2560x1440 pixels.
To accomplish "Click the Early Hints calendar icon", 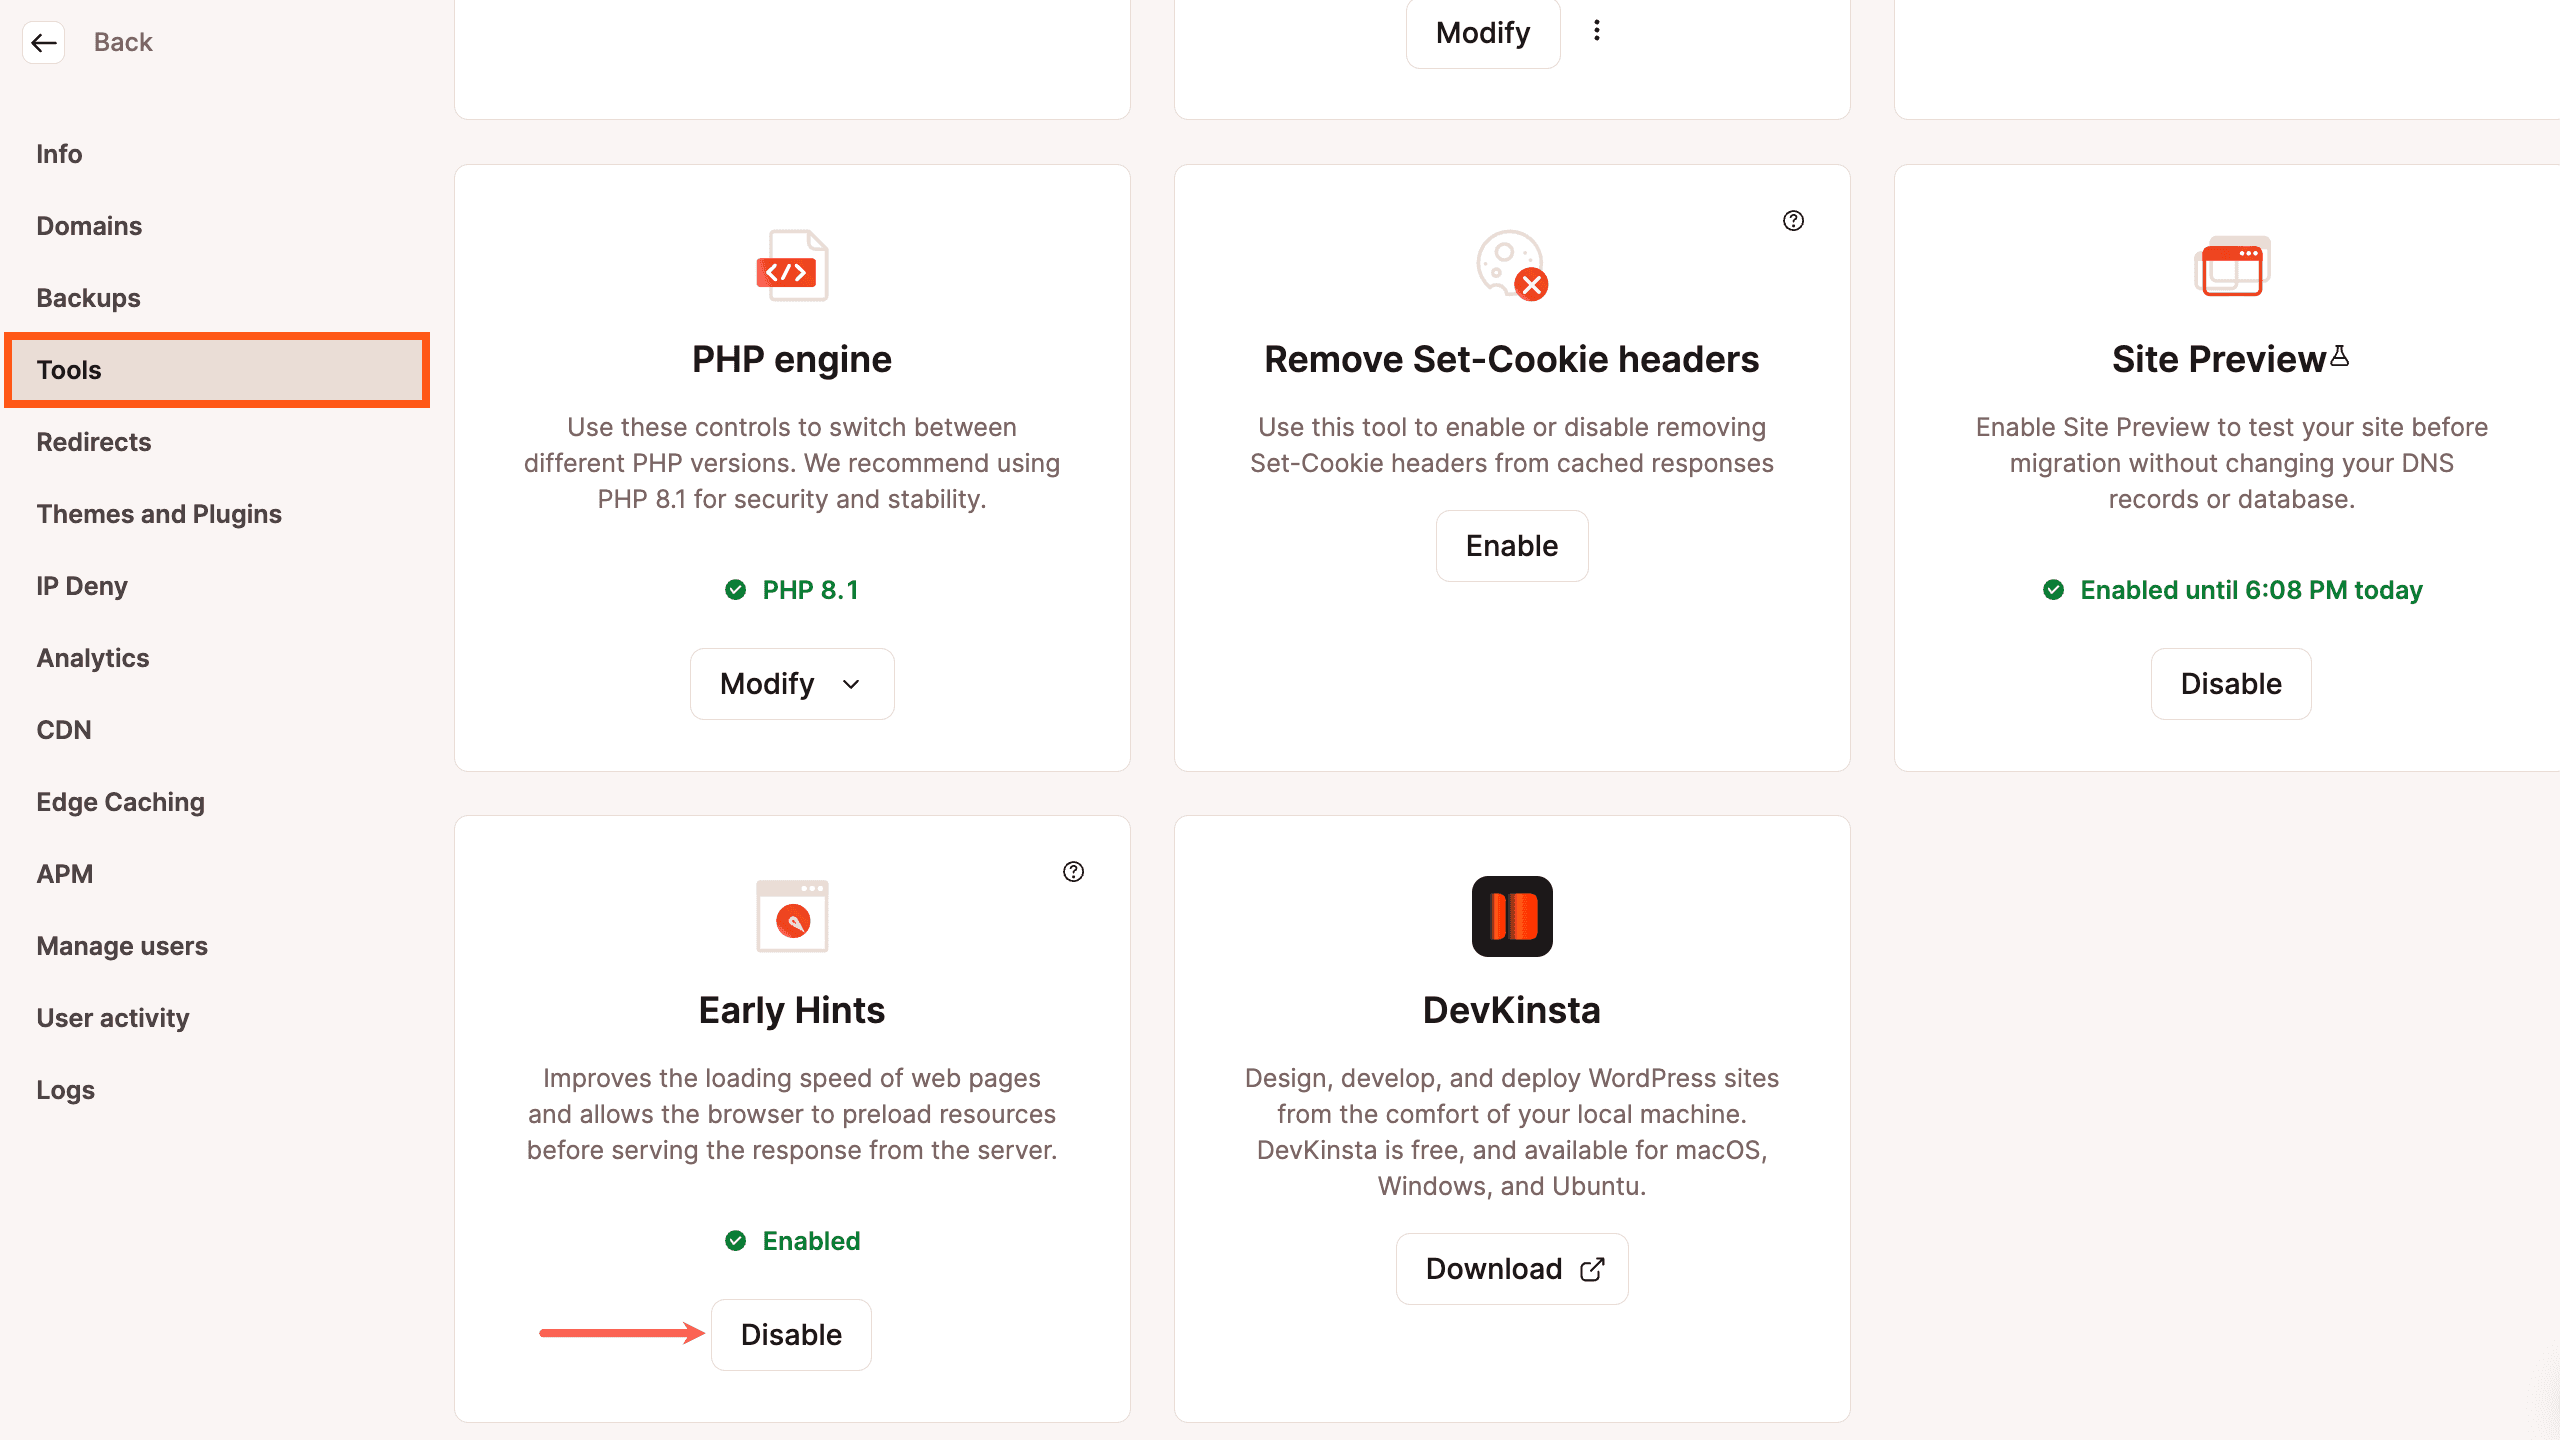I will (791, 916).
